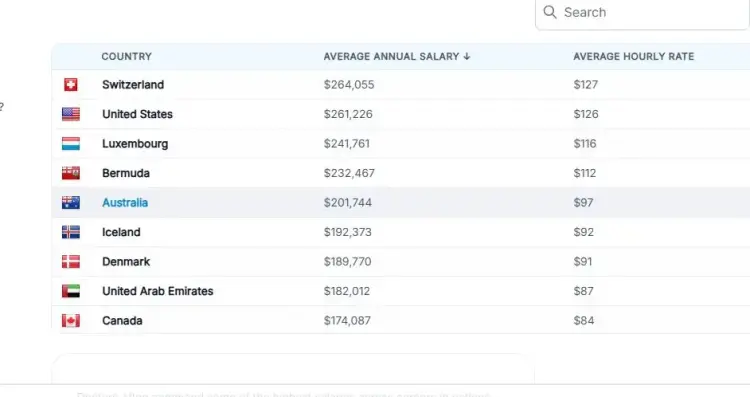
Task: Sort by Average Hourly Rate header
Action: pyautogui.click(x=633, y=56)
